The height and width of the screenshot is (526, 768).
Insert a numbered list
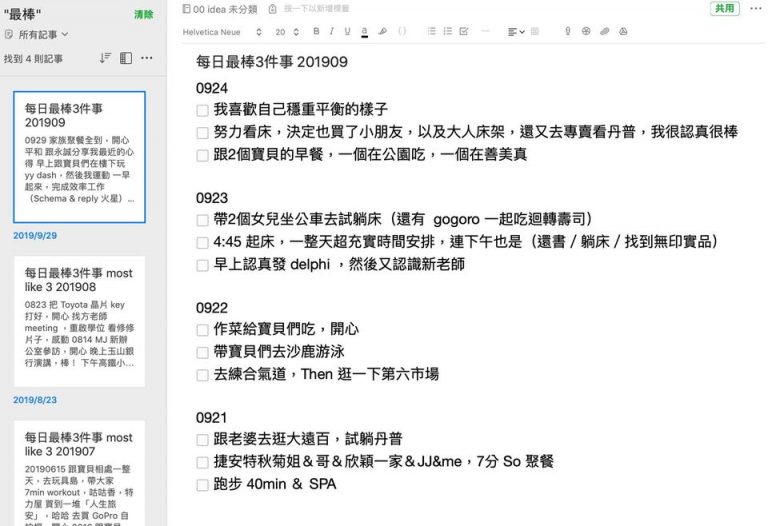point(448,31)
